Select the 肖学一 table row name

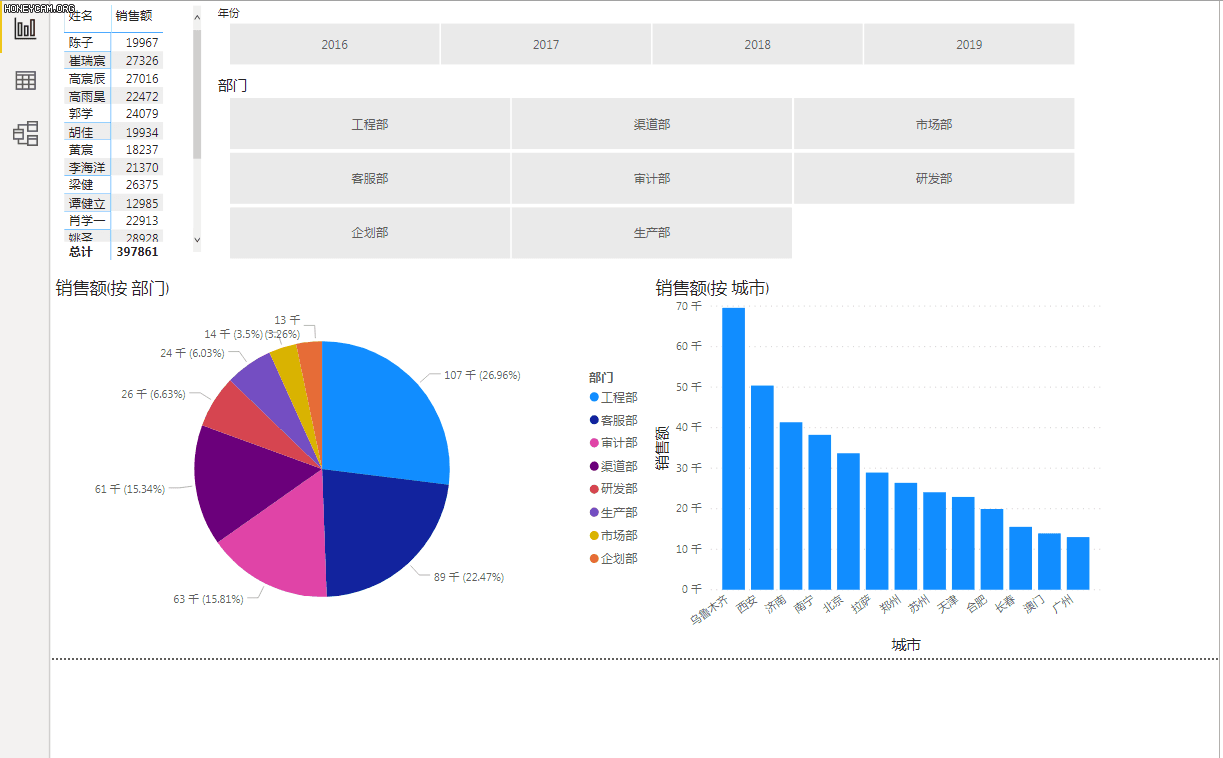(87, 221)
